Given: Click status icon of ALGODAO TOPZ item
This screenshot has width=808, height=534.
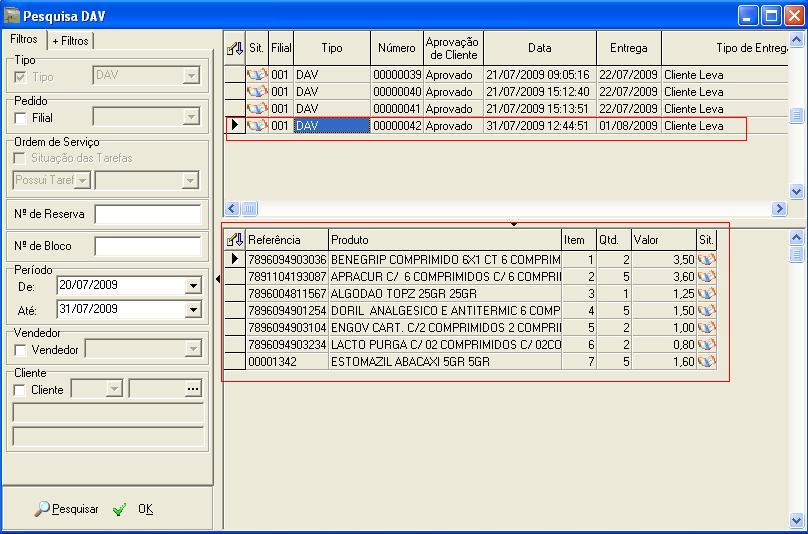Looking at the screenshot, I should [707, 294].
